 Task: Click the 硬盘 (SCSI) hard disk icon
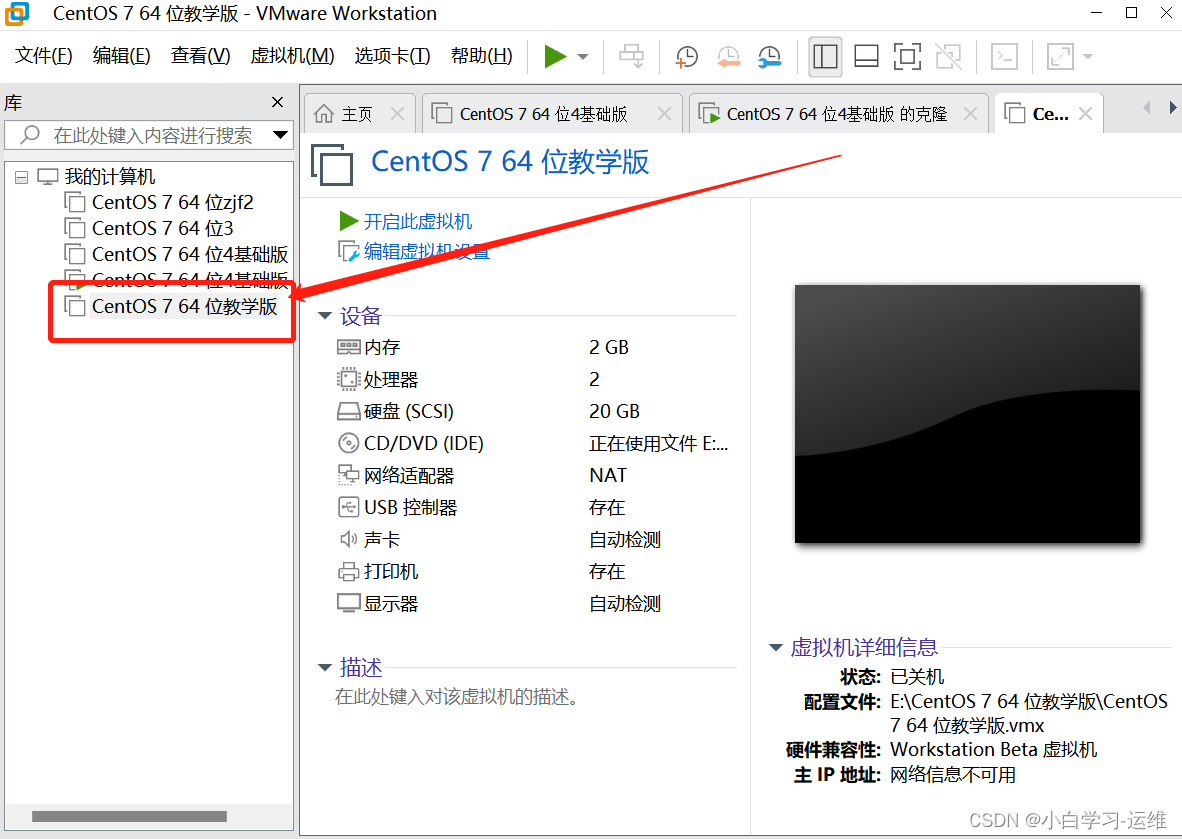click(x=348, y=412)
